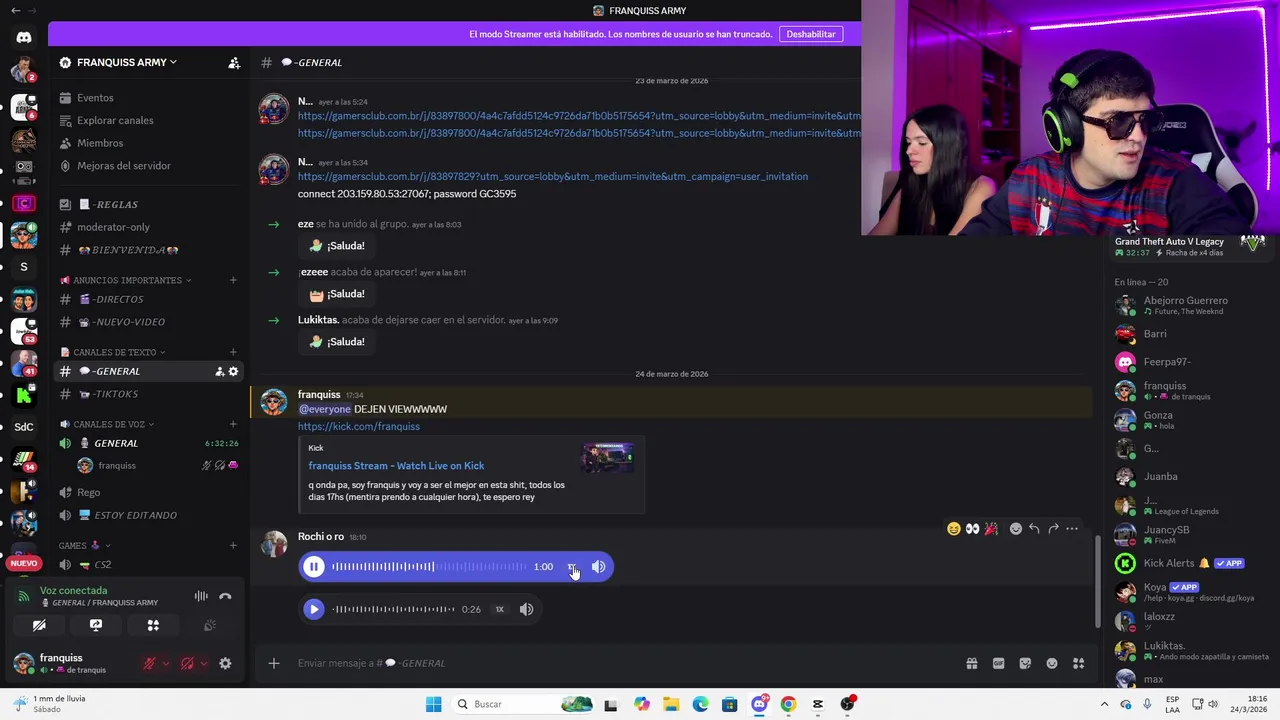Open franquiss Stream - Watch Live on Kick
Screen dimensions: 1280x720
pos(396,466)
